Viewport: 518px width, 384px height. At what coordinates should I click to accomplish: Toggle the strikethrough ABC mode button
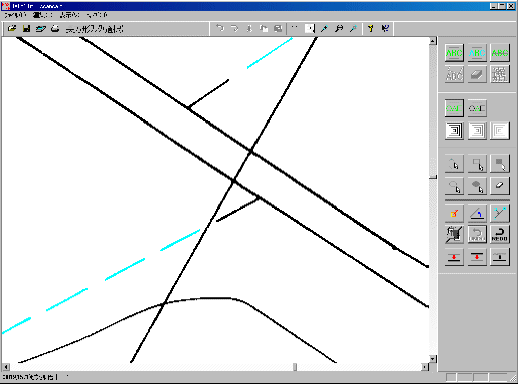pyautogui.click(x=499, y=53)
